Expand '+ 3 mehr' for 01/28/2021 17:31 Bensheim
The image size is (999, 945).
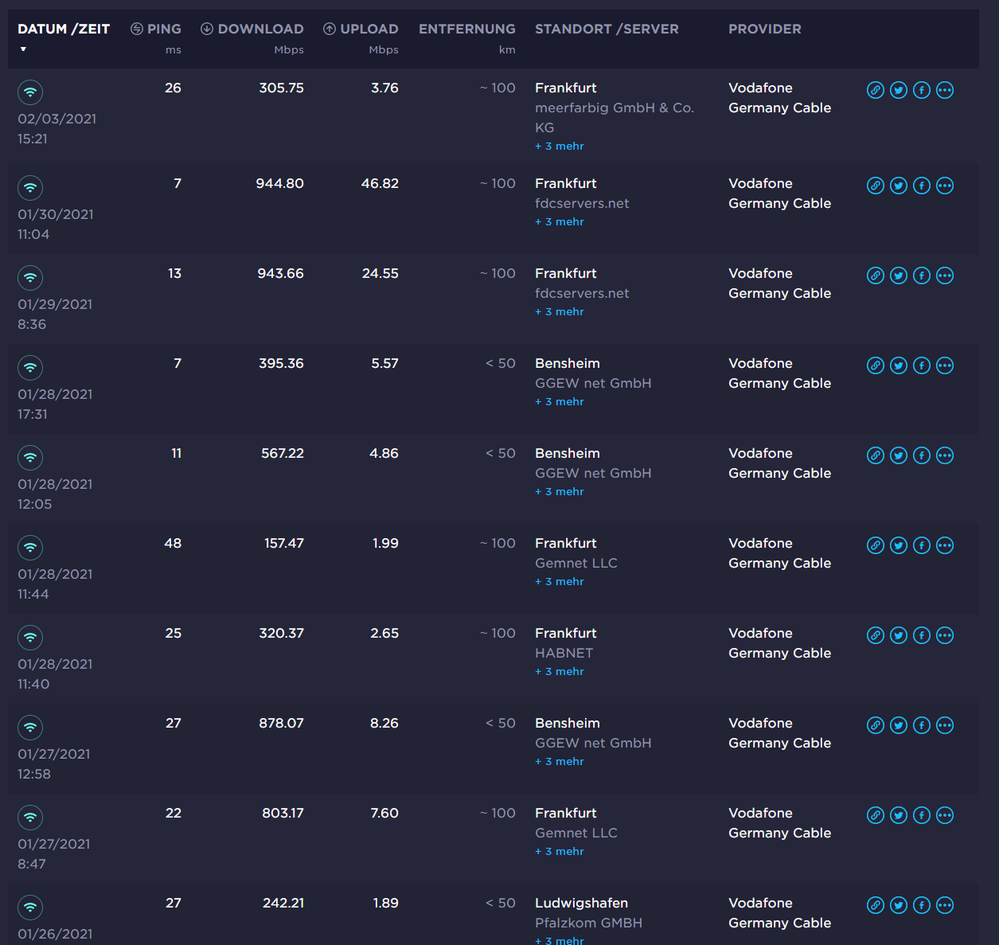click(x=559, y=401)
